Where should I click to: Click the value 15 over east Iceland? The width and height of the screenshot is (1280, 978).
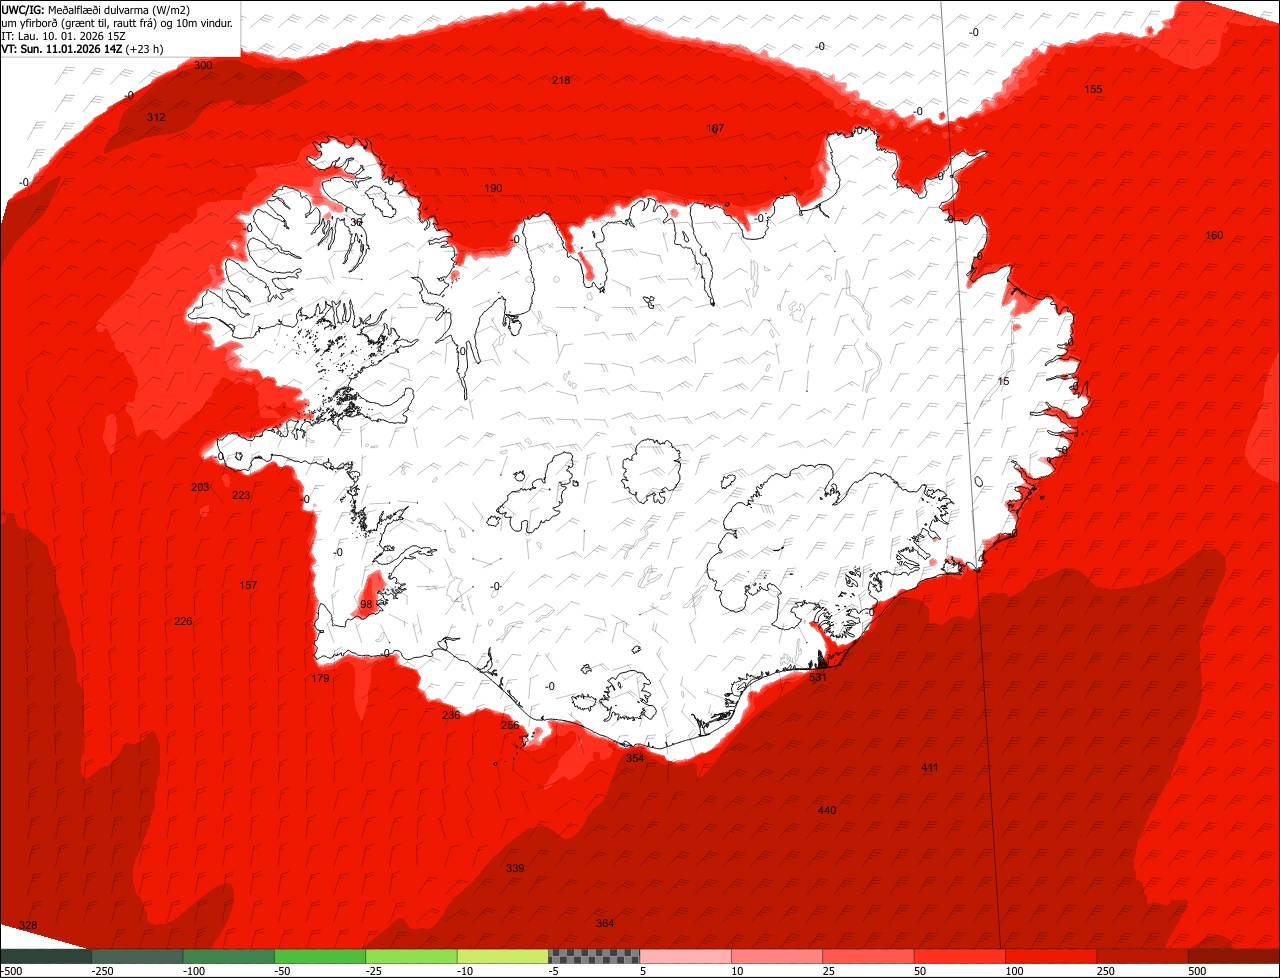(1004, 381)
